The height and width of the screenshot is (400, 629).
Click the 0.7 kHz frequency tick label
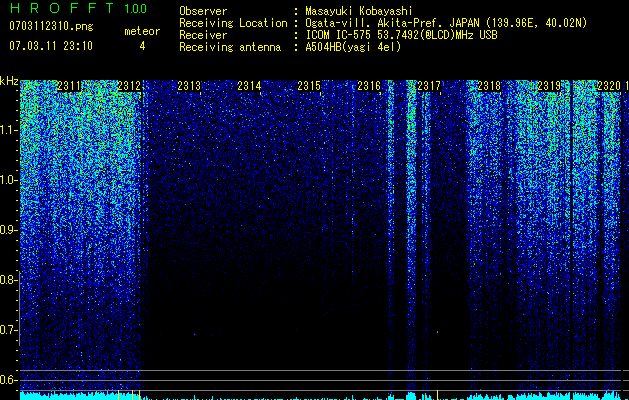click(x=8, y=330)
